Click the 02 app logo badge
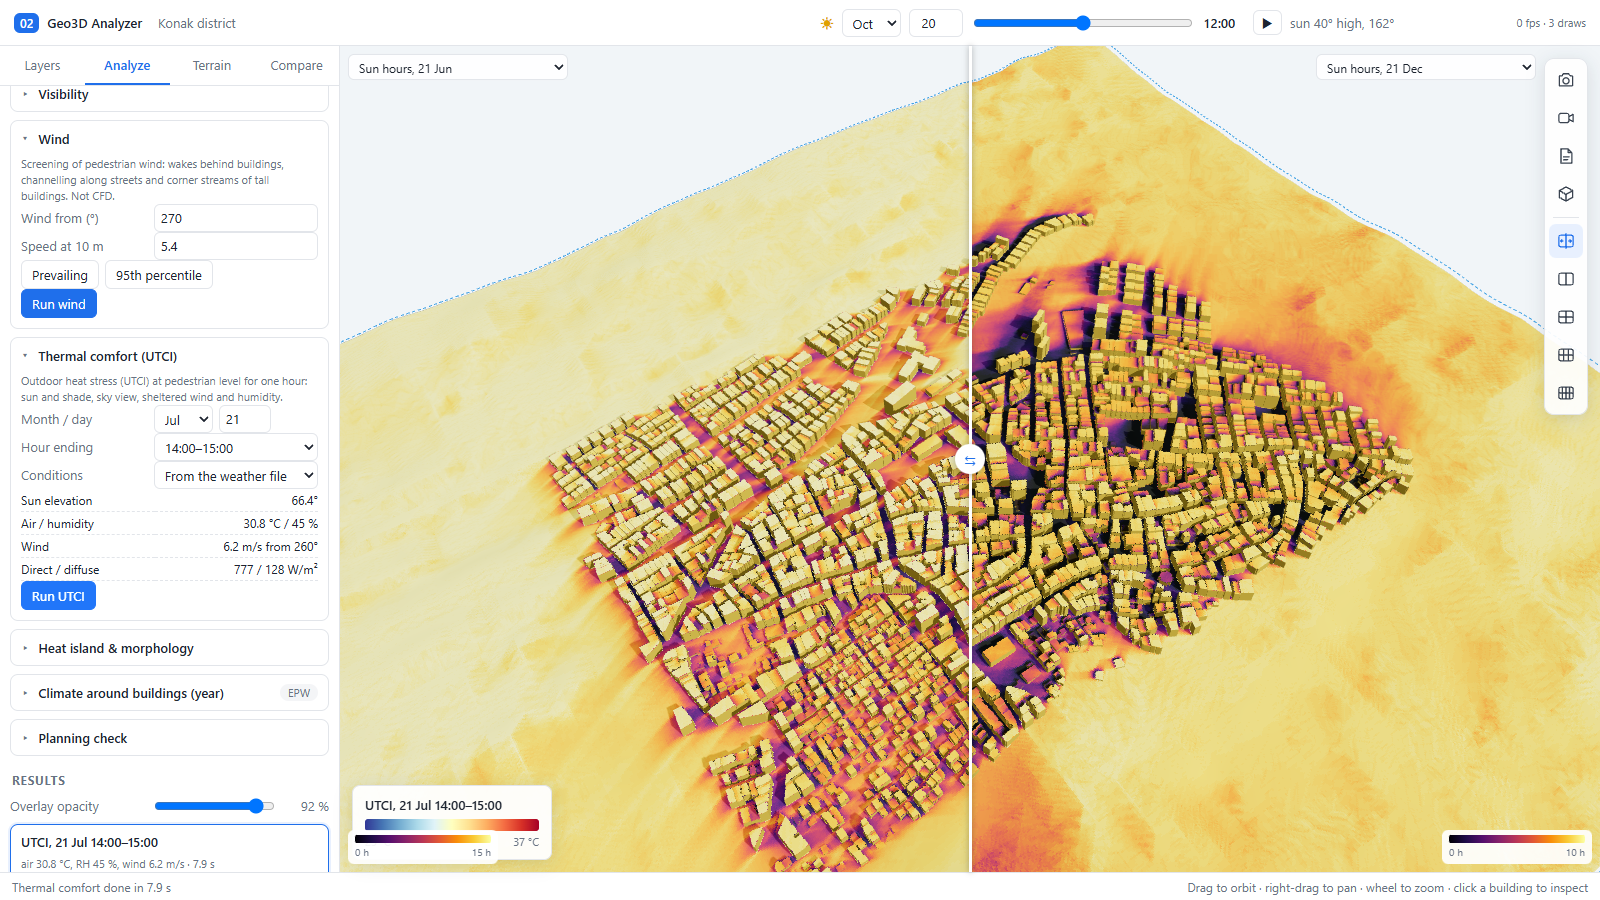Image resolution: width=1600 pixels, height=900 pixels. pyautogui.click(x=26, y=23)
